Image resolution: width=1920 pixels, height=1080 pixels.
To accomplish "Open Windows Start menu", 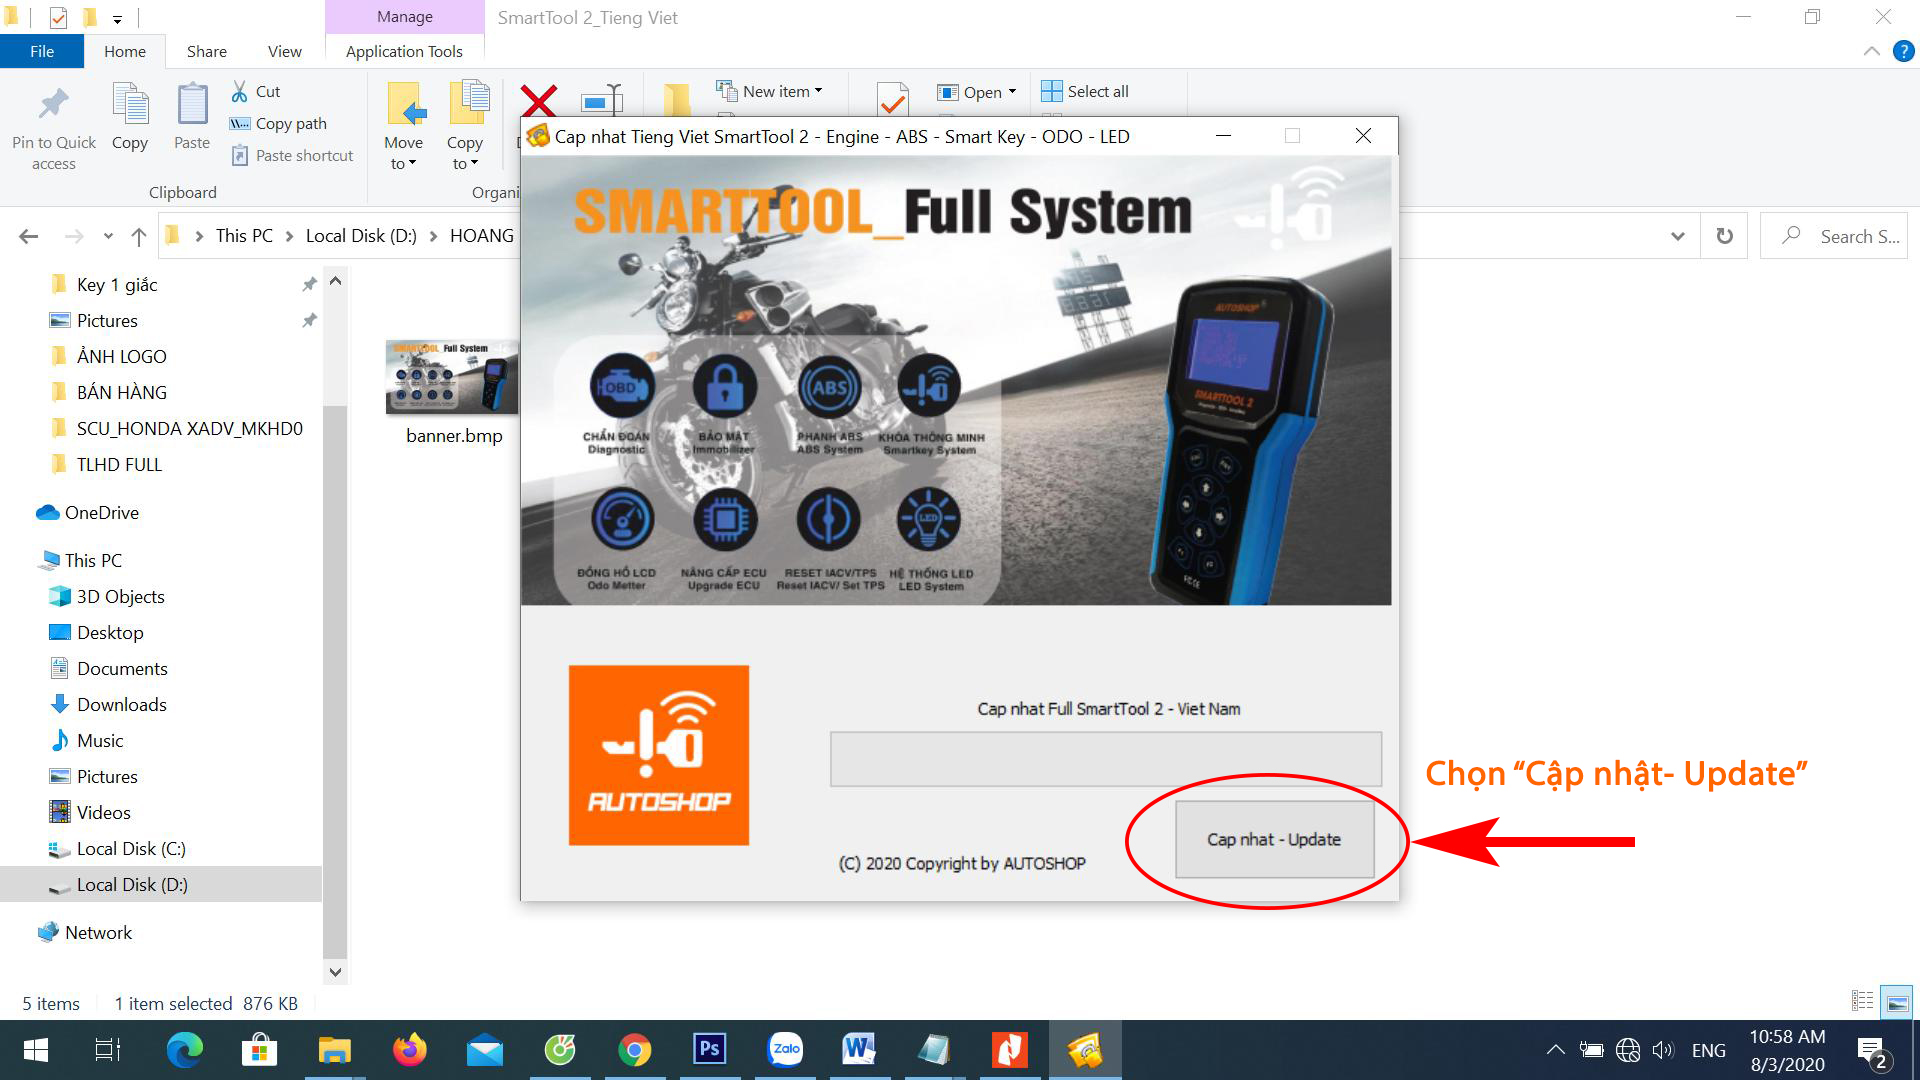I will [x=35, y=1050].
